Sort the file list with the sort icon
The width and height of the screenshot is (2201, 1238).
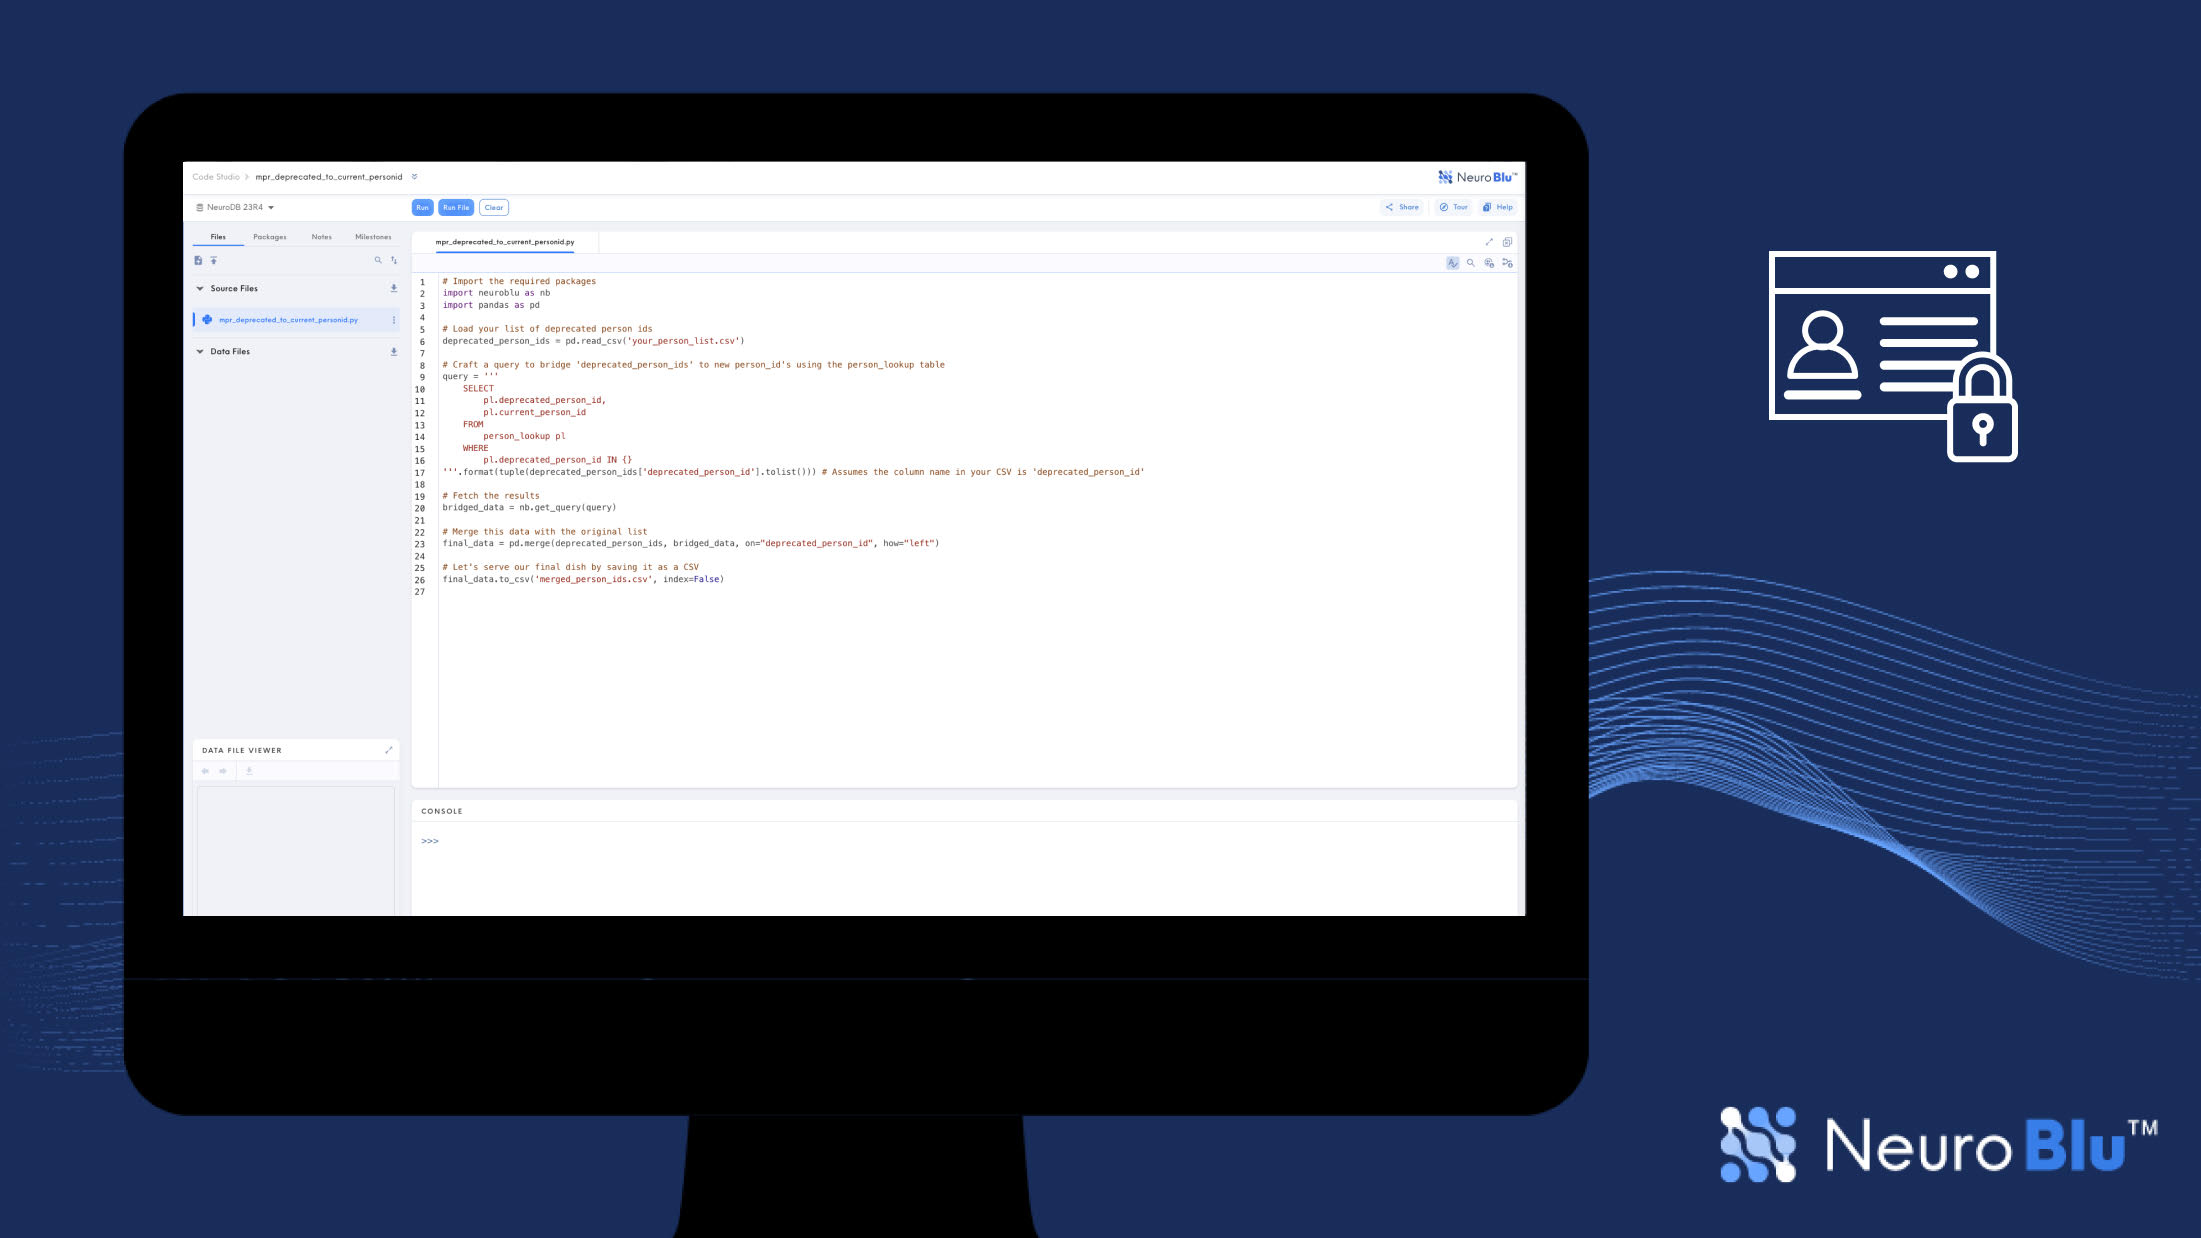point(394,260)
